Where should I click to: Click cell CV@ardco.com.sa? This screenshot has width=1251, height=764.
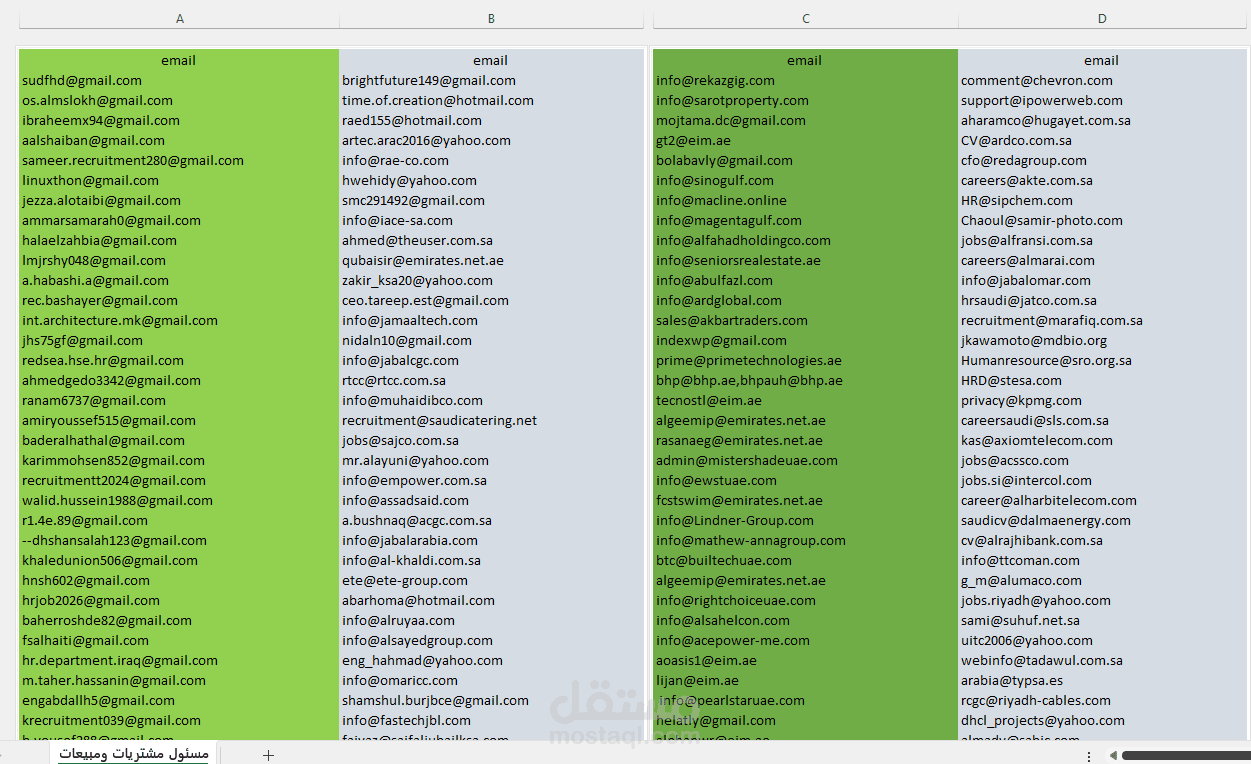point(1102,140)
